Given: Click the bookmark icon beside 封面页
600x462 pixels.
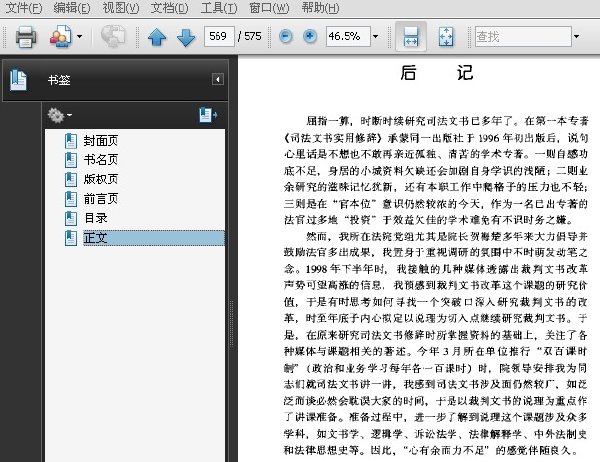Looking at the screenshot, I should 71,141.
